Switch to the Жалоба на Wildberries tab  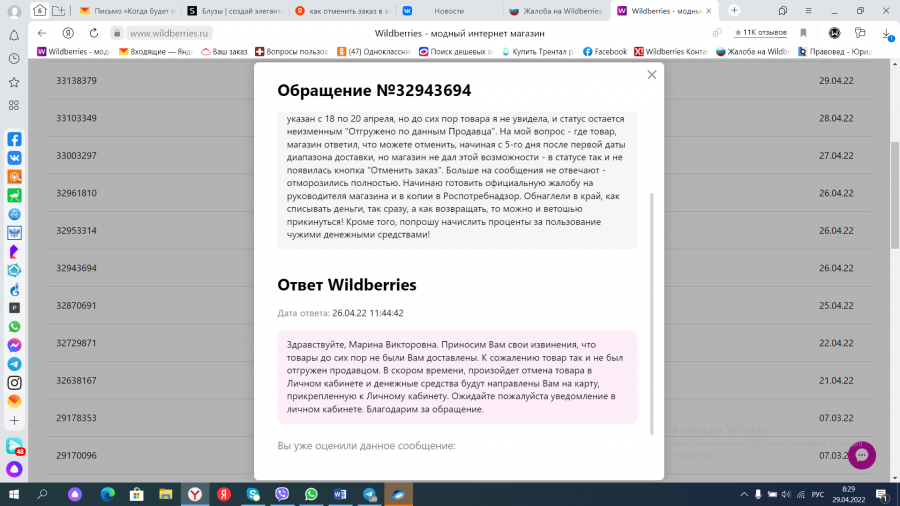click(x=557, y=11)
